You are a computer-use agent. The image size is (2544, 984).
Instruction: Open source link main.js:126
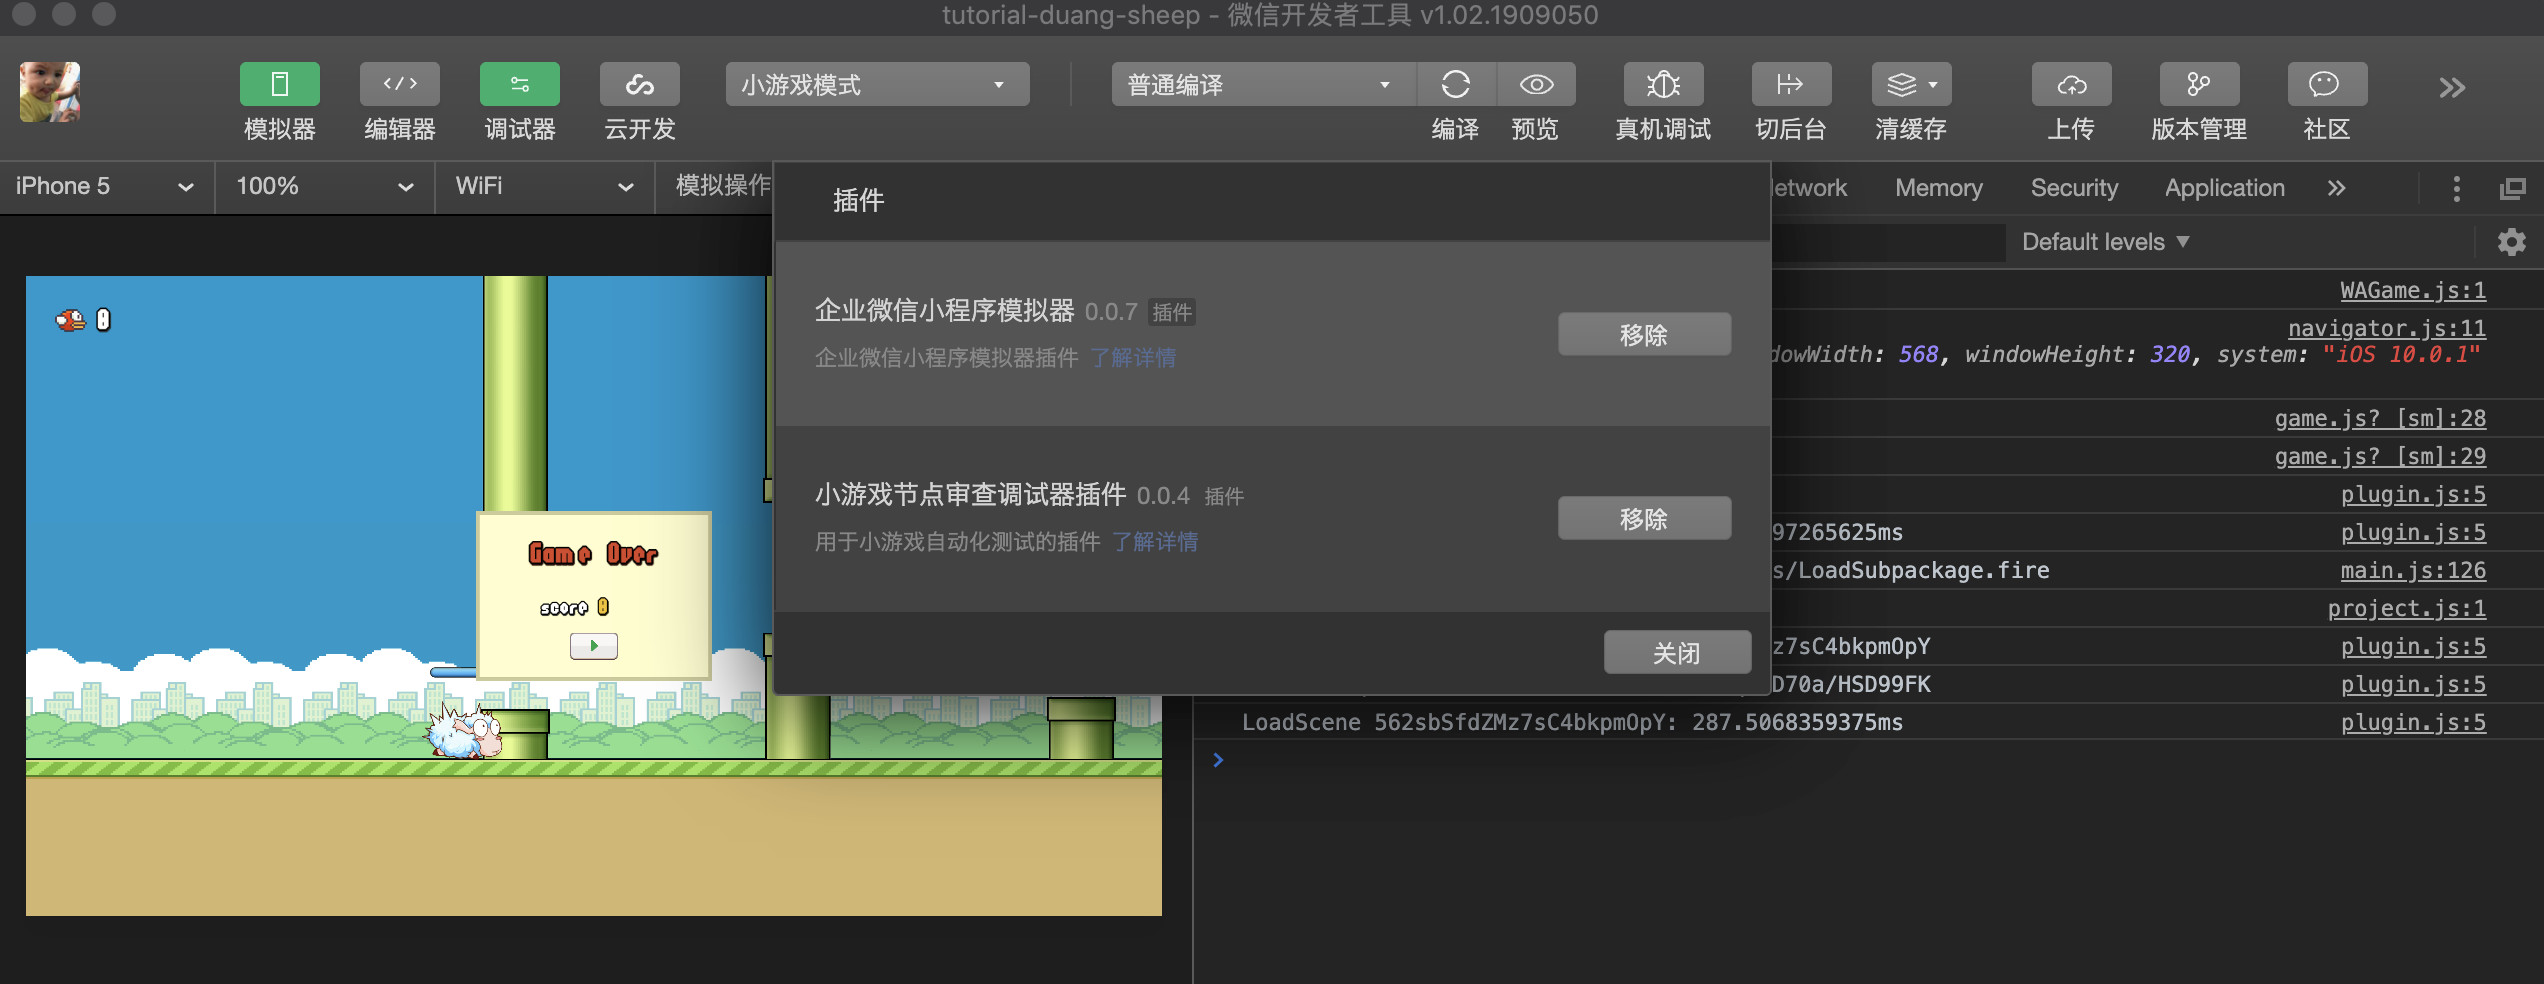pos(2412,571)
